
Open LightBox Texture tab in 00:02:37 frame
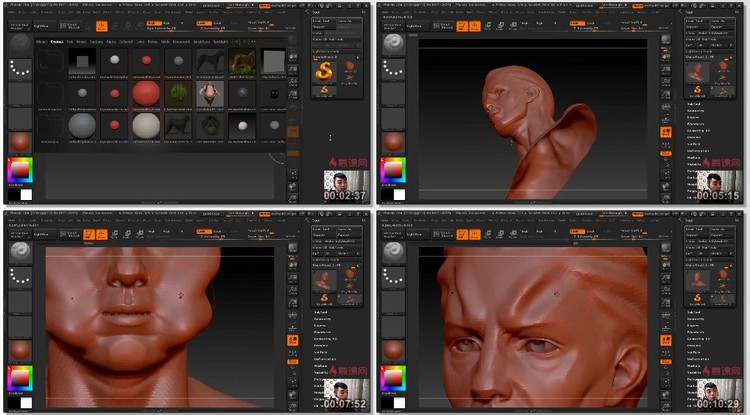97,42
